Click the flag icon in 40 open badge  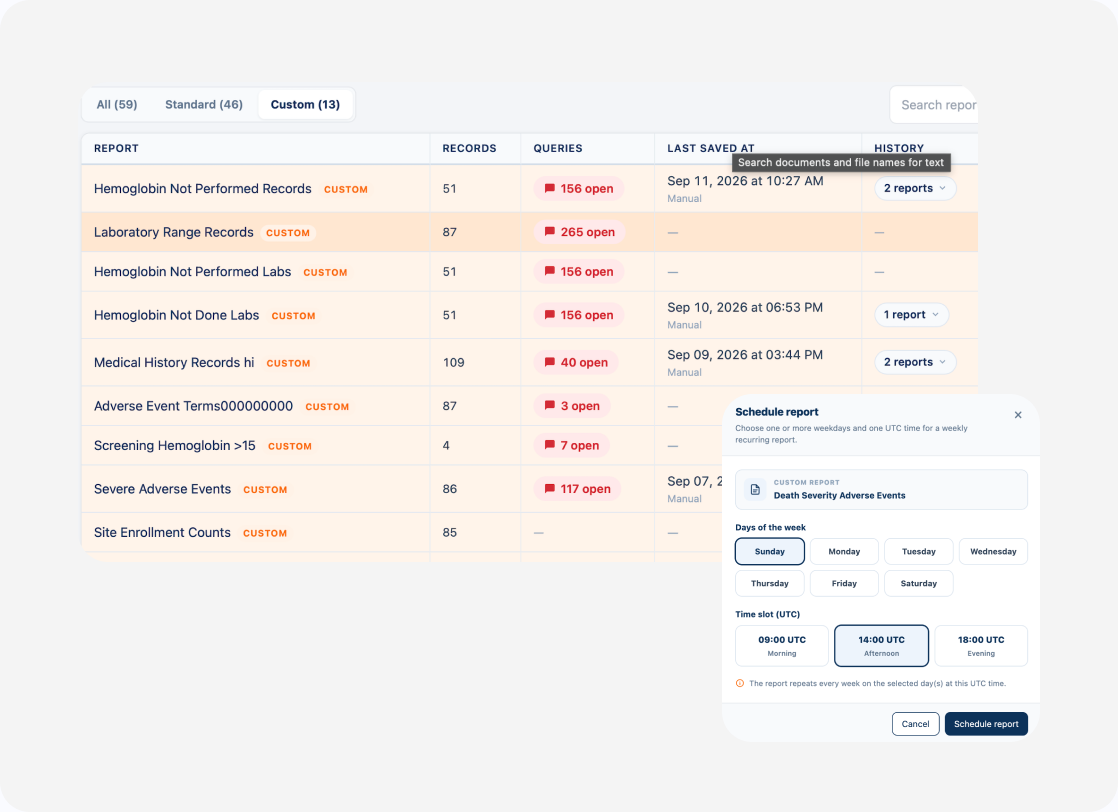tap(550, 362)
